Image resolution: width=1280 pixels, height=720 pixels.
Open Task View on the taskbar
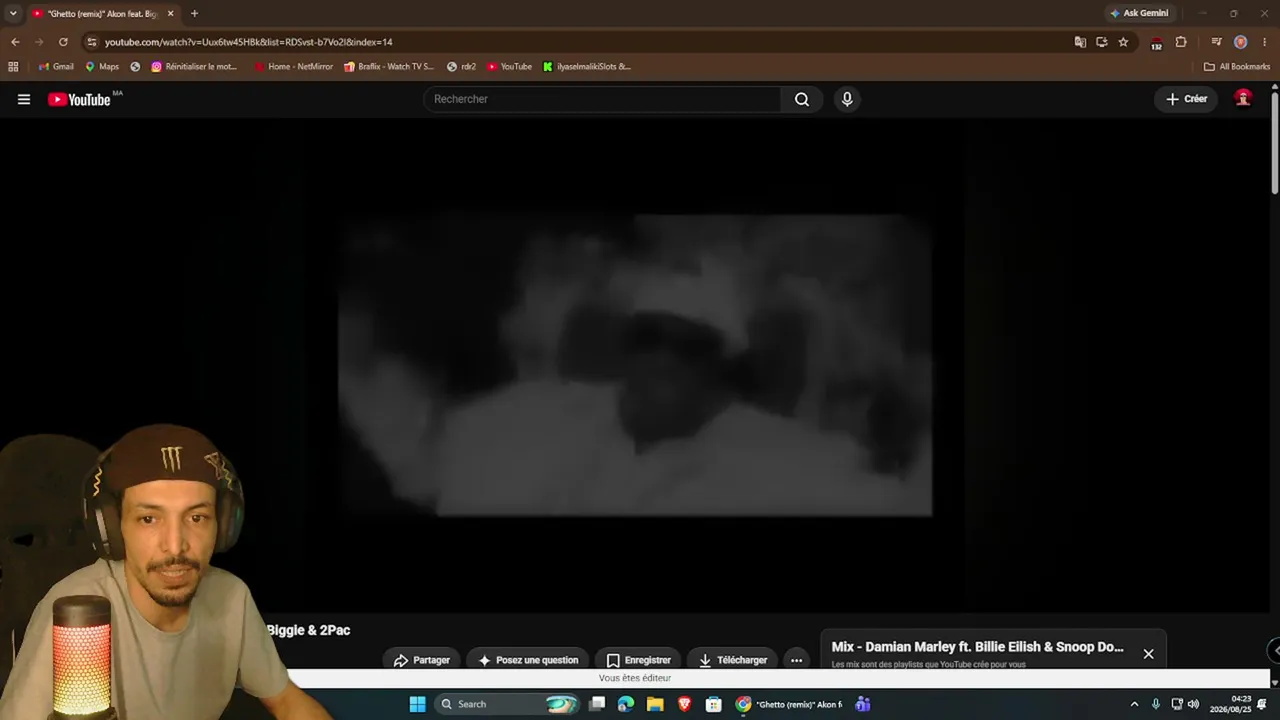[597, 704]
